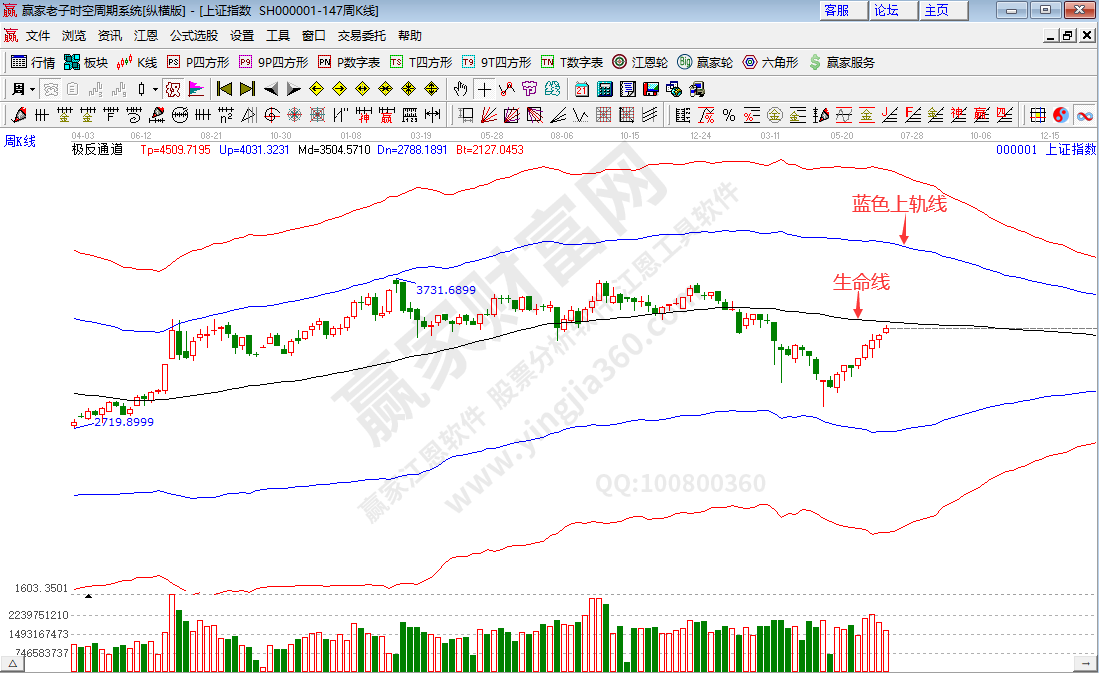Image resolution: width=1099 pixels, height=673 pixels.
Task: Click the 行情 quotes icon
Action: (x=30, y=64)
